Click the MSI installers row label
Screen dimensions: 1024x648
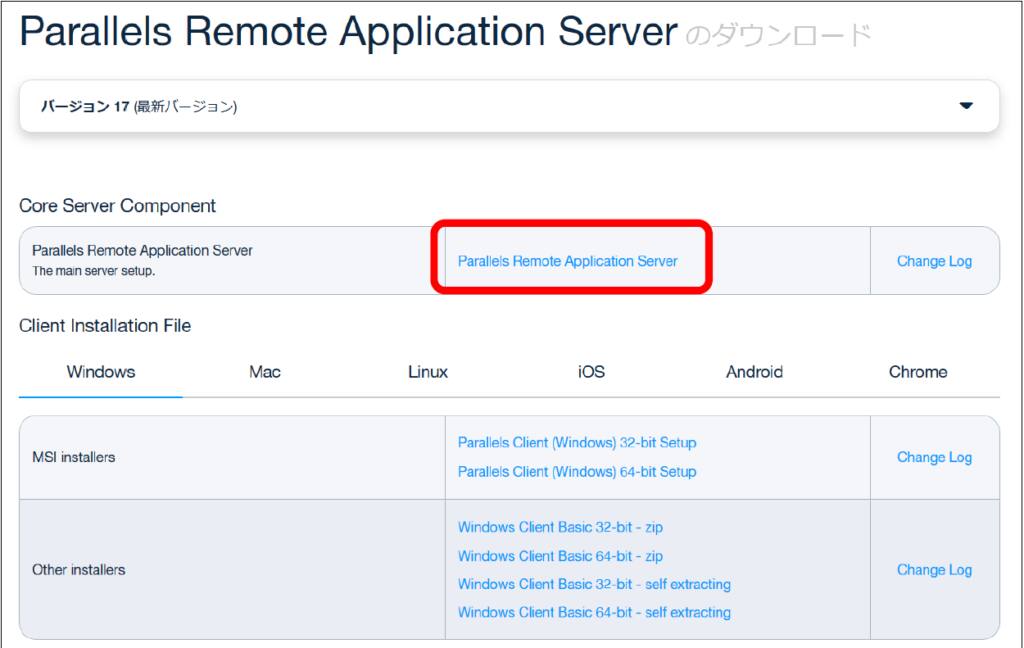(74, 457)
